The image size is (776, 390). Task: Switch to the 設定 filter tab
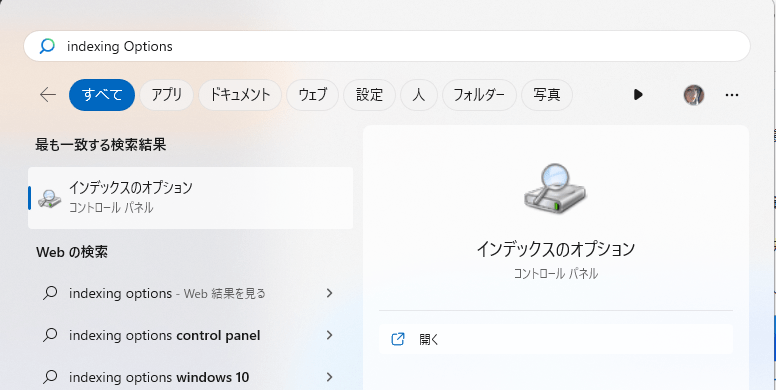click(369, 95)
